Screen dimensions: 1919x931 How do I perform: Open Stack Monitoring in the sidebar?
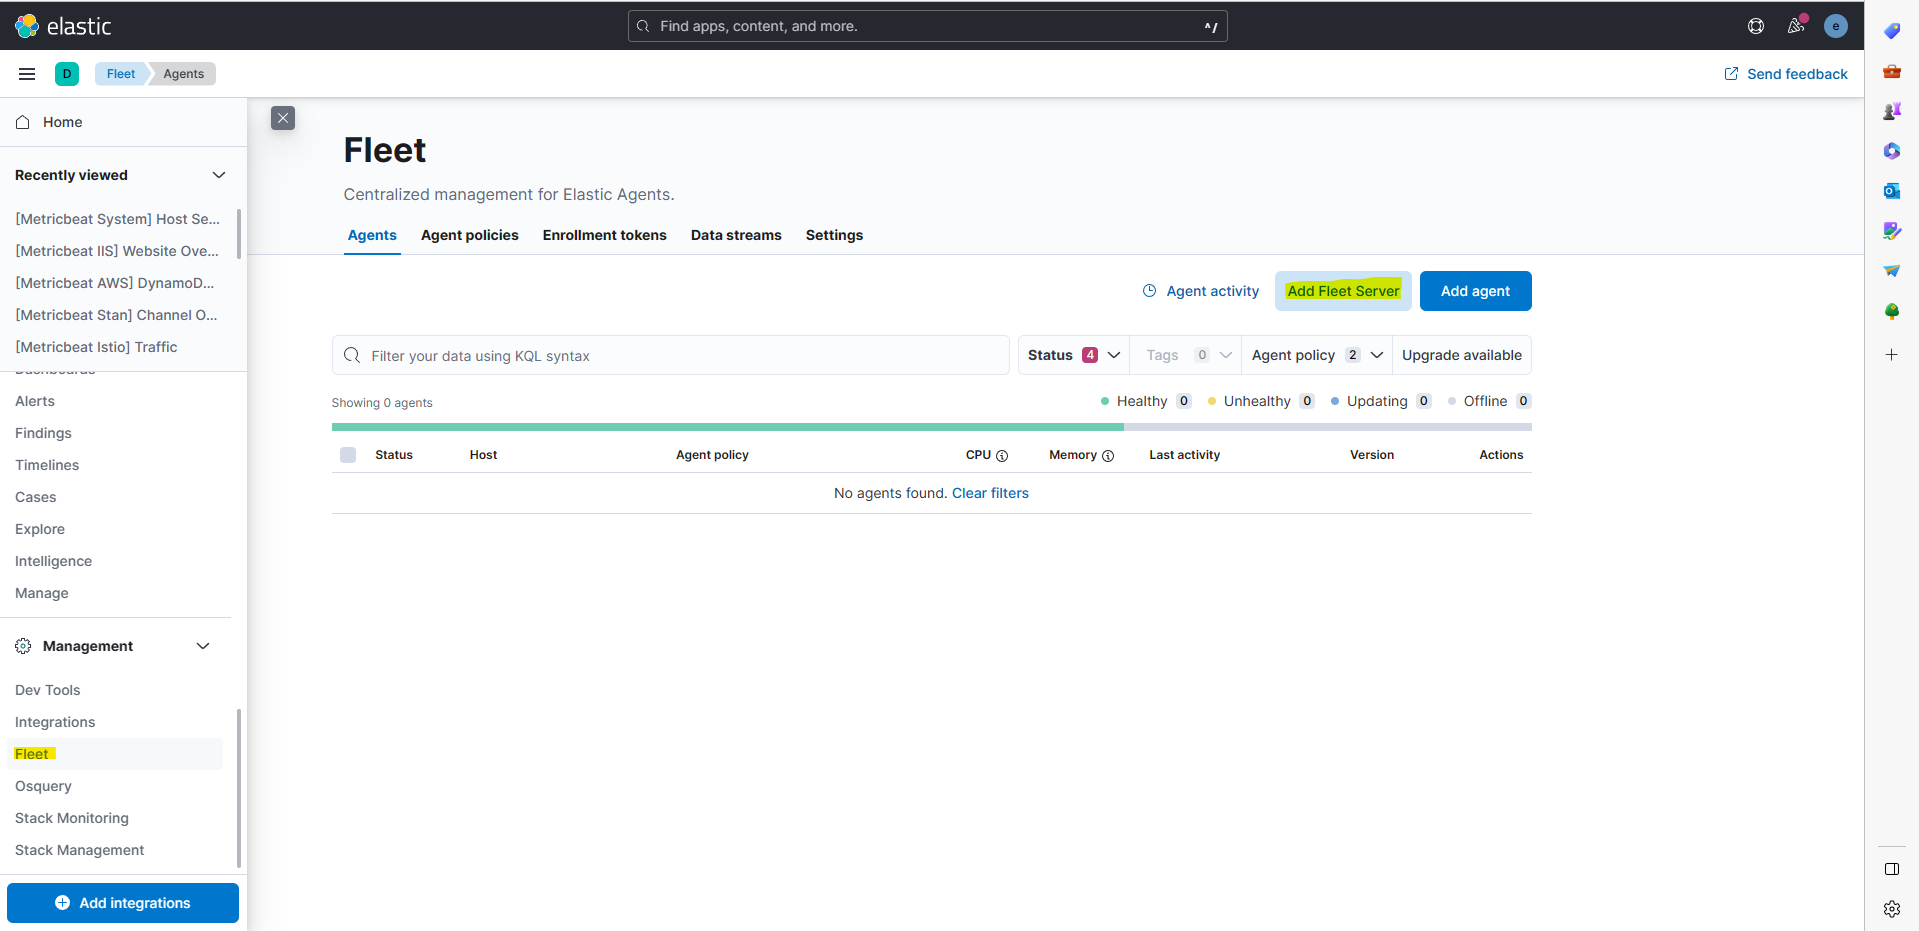[x=72, y=818]
